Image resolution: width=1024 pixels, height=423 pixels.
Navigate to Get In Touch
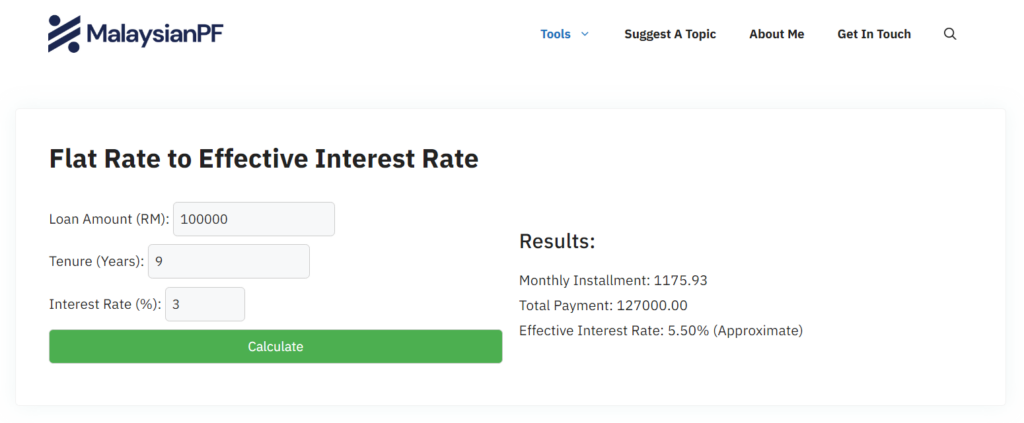(x=874, y=34)
